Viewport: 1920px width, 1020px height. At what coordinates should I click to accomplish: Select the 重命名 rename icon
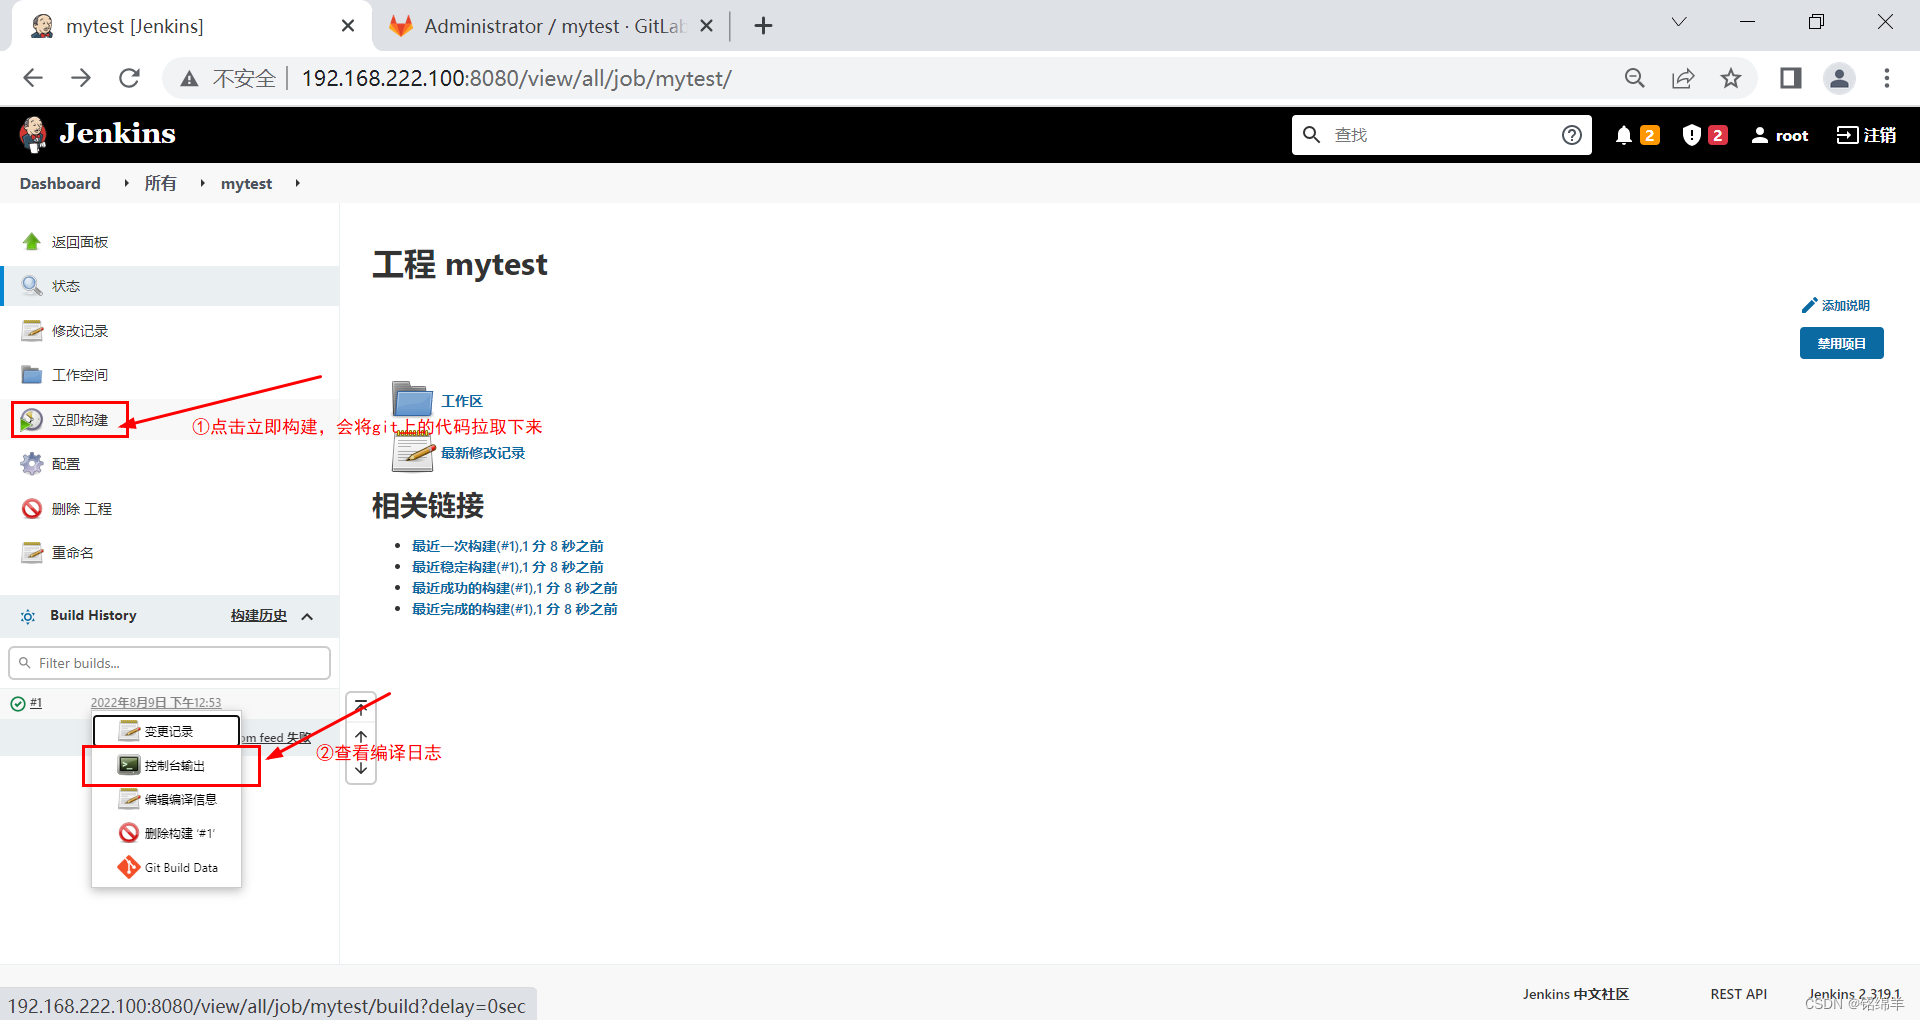point(31,552)
